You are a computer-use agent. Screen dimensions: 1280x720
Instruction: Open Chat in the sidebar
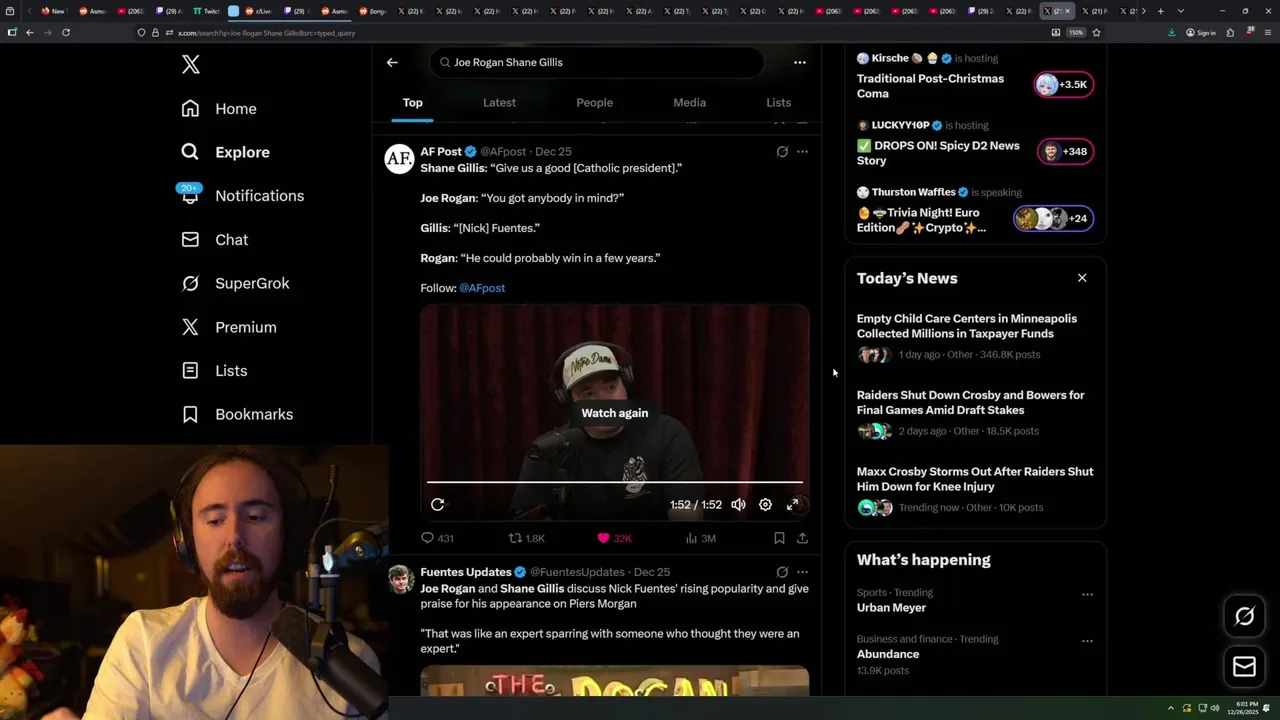pyautogui.click(x=214, y=240)
